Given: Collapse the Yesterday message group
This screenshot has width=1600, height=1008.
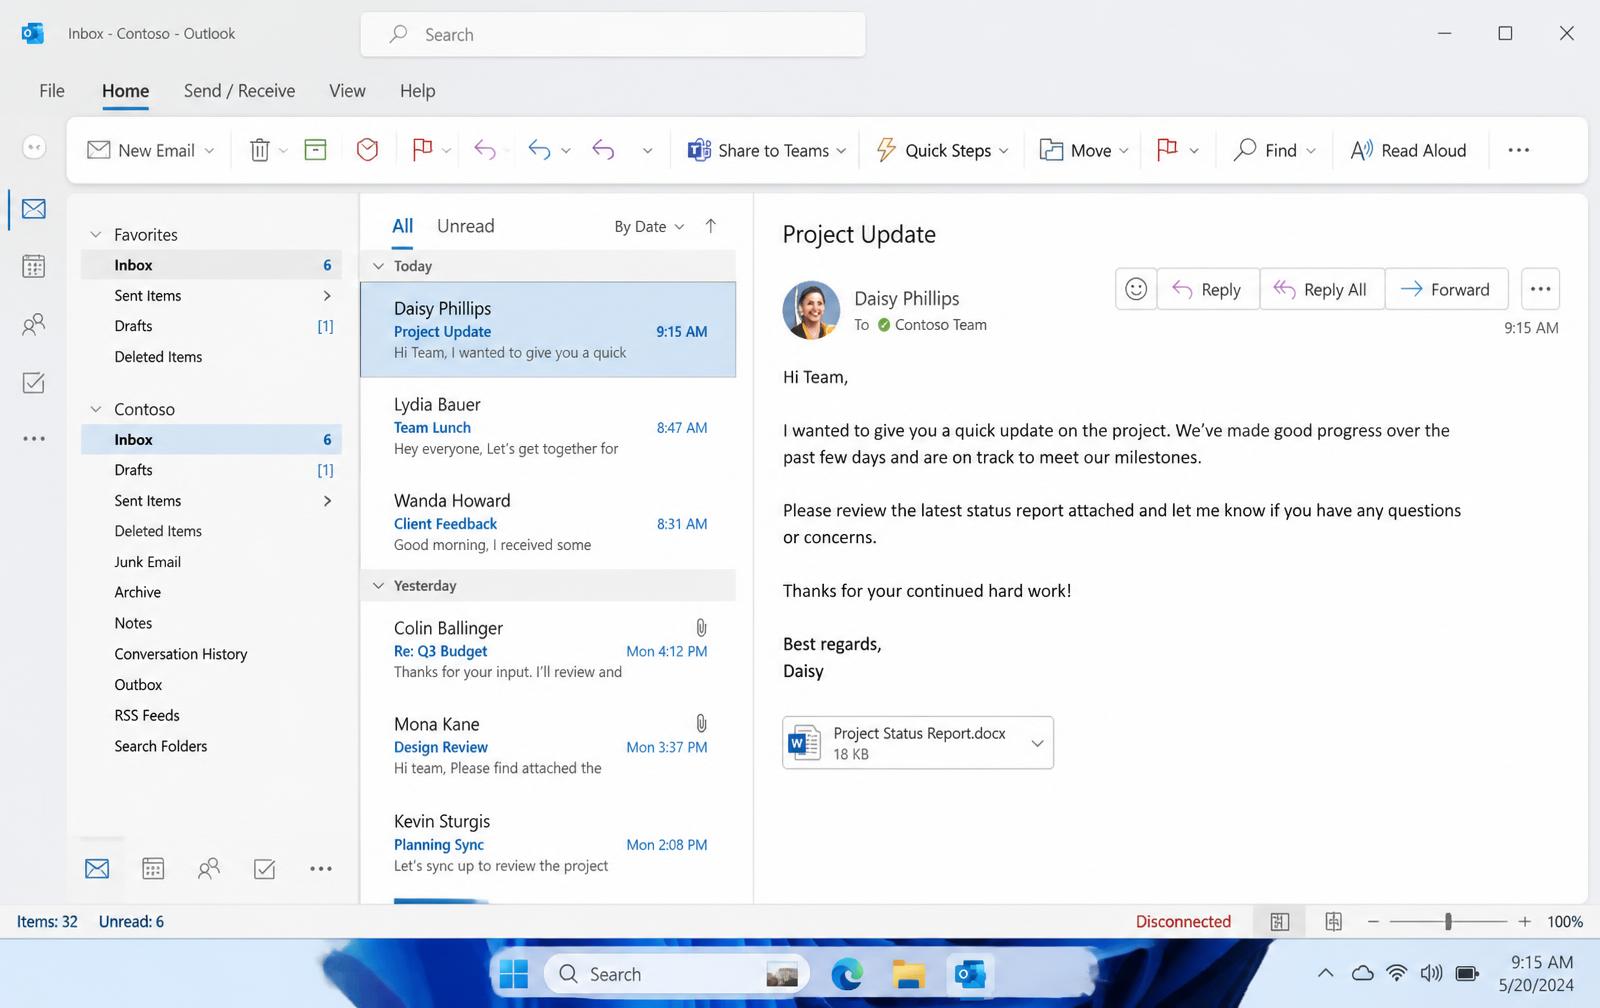Looking at the screenshot, I should pyautogui.click(x=378, y=586).
